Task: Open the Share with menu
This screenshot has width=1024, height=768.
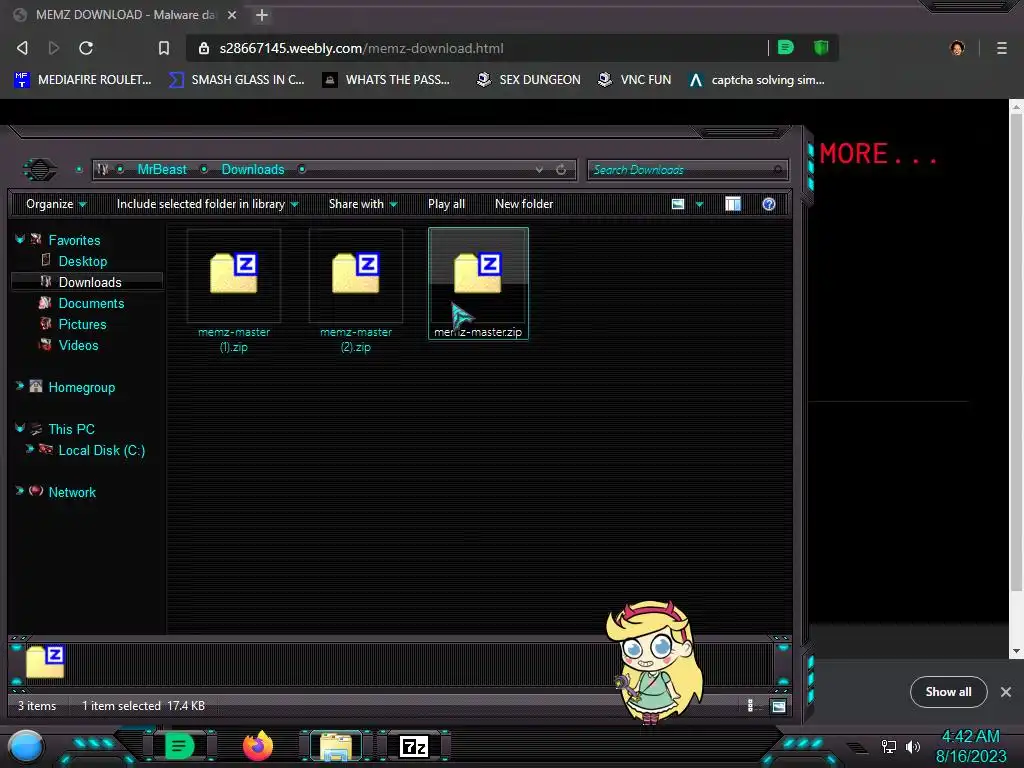Action: tap(362, 204)
